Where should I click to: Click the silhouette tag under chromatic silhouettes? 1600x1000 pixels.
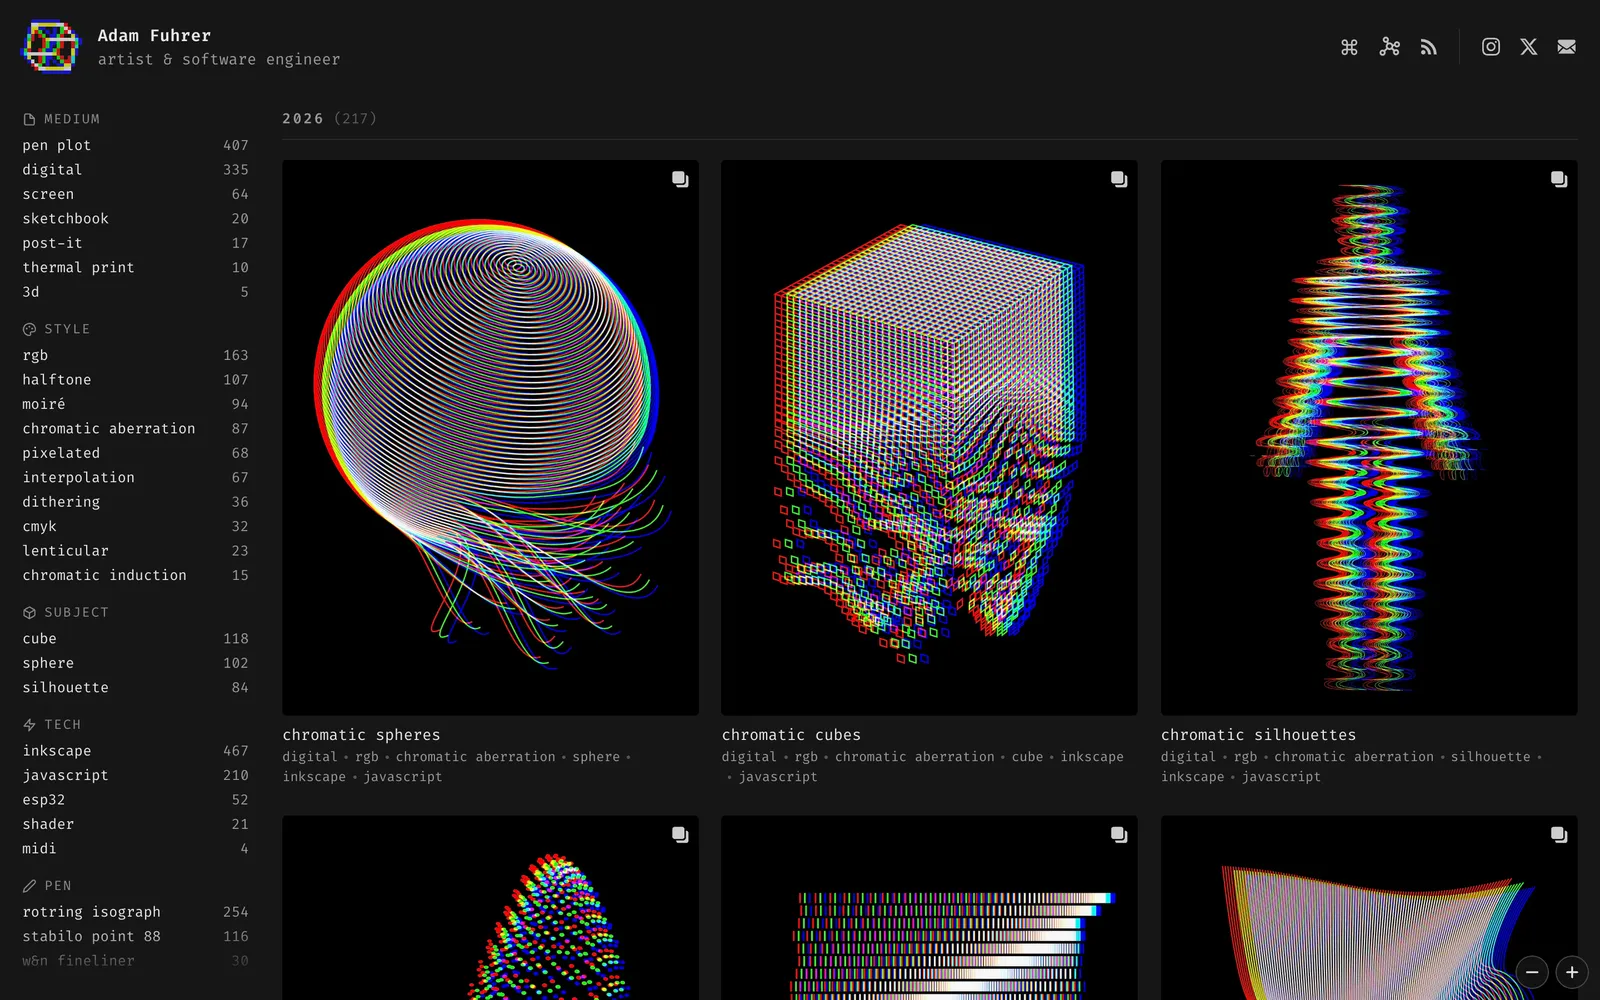pyautogui.click(x=1490, y=757)
